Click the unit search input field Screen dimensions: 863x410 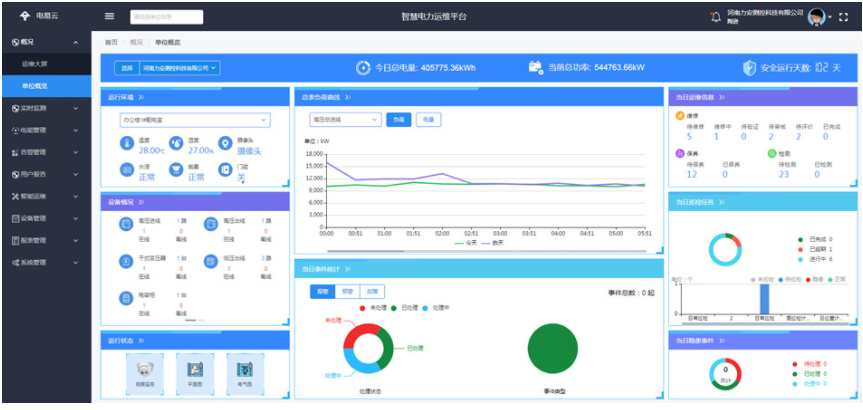pos(166,17)
